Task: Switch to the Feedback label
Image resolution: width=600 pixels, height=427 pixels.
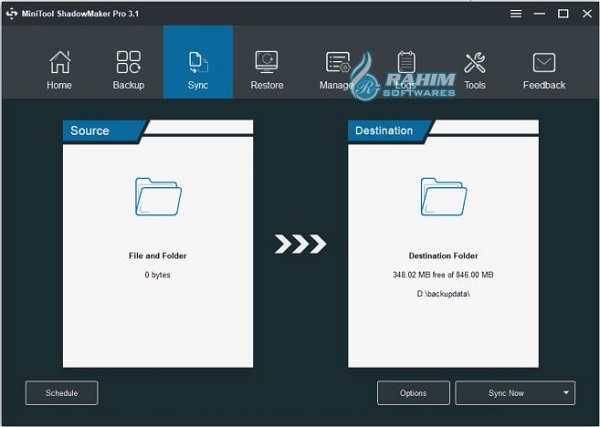Action: tap(544, 85)
